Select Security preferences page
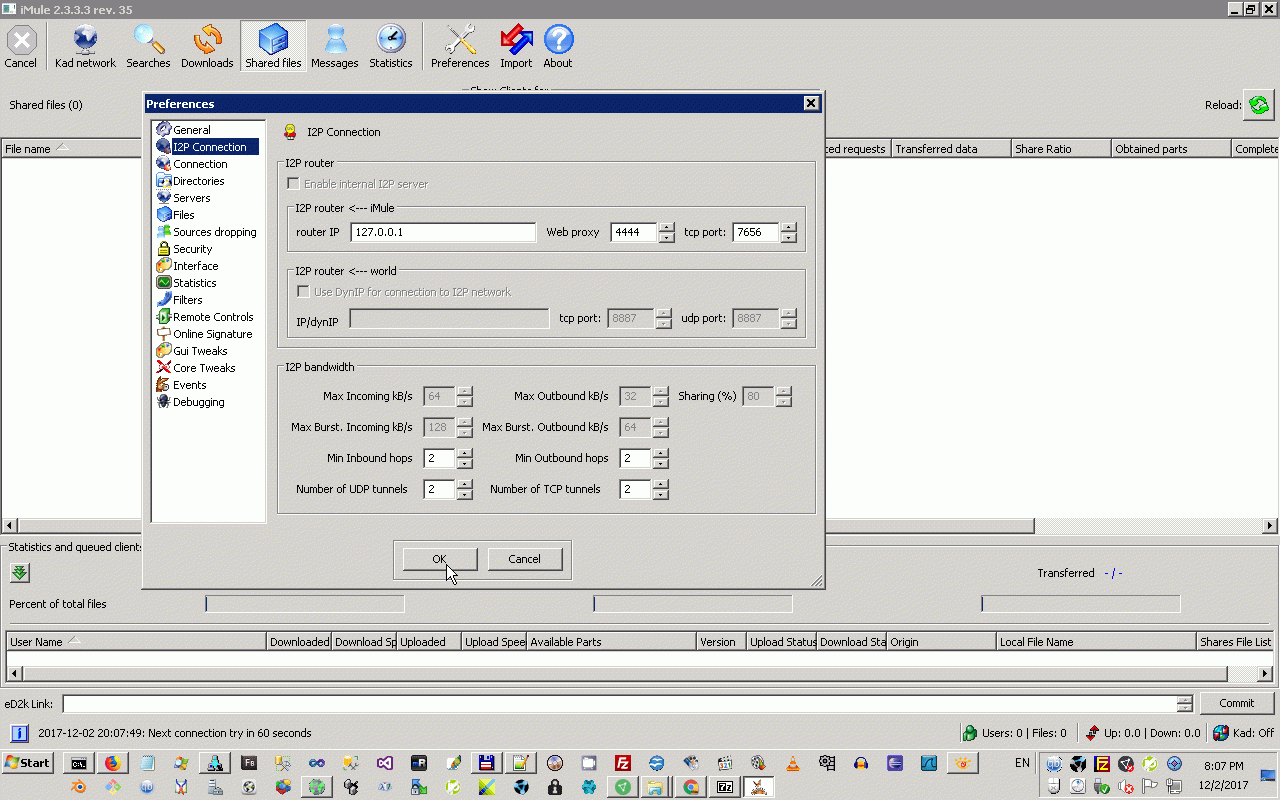Viewport: 1280px width, 800px height. coord(192,249)
